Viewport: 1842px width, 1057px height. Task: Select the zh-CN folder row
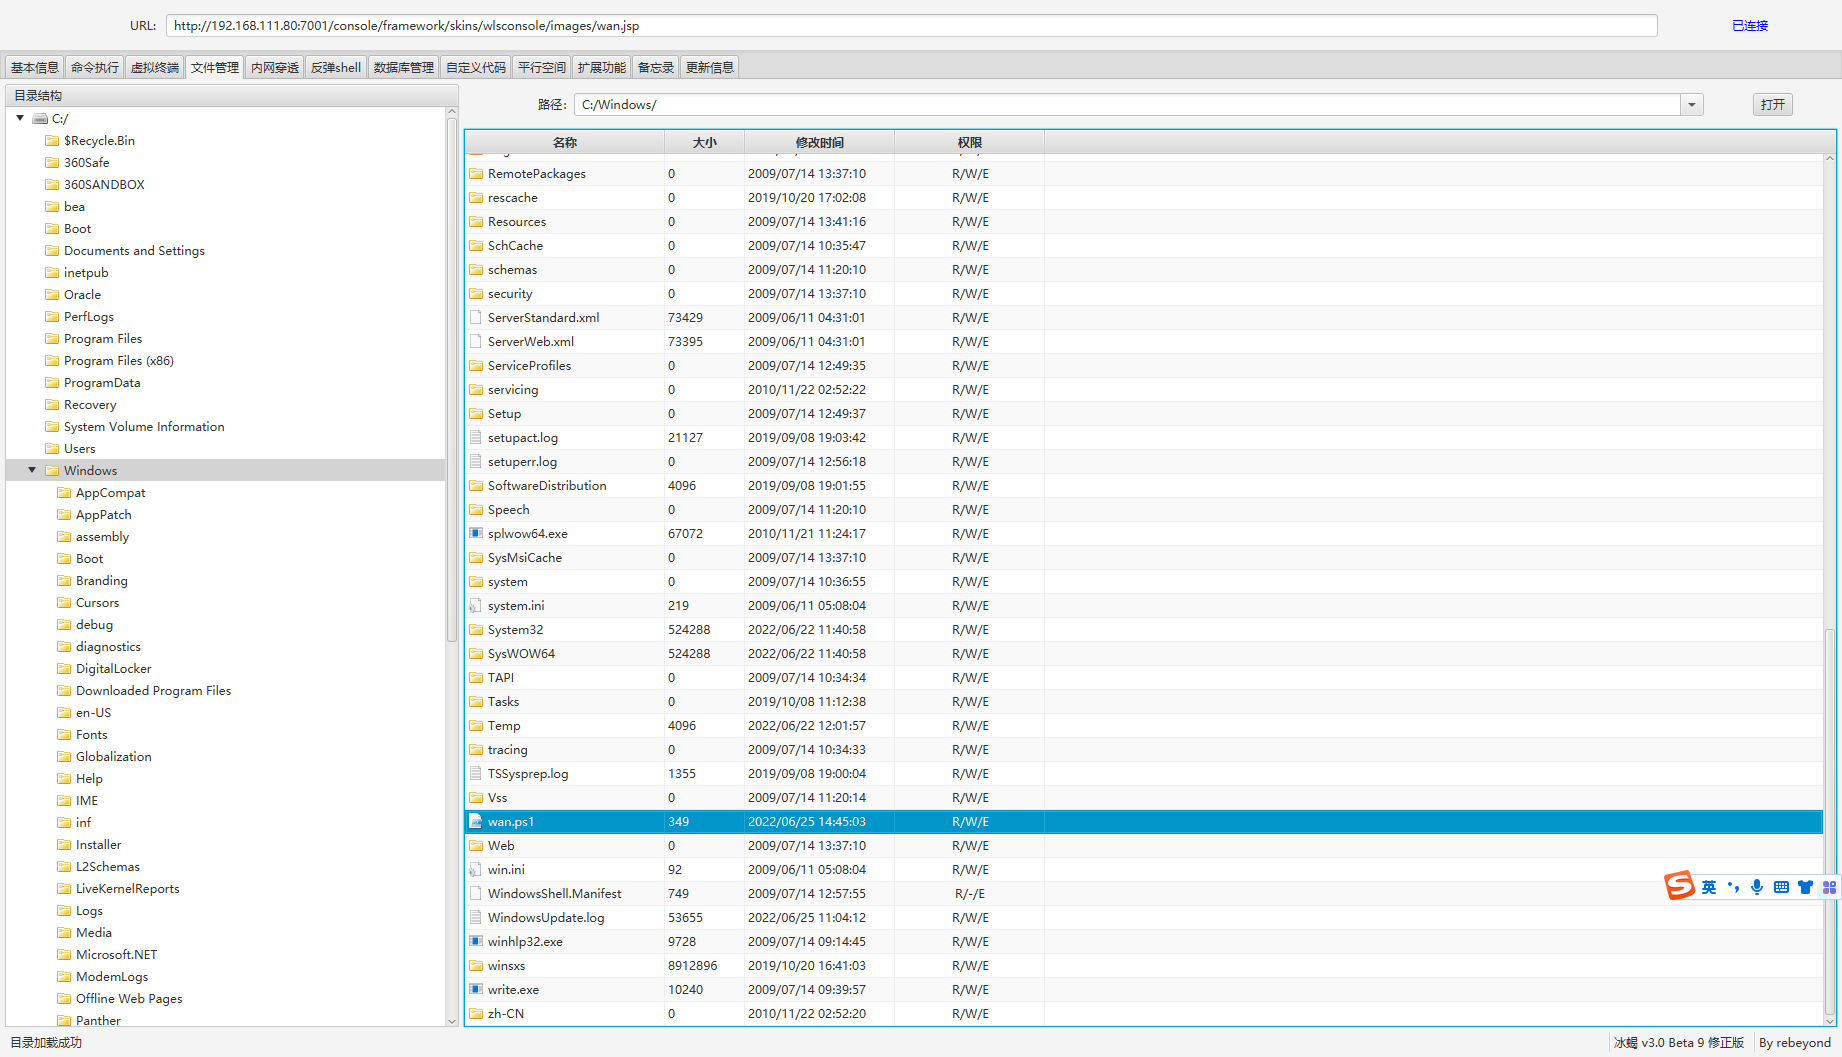click(x=1144, y=1013)
